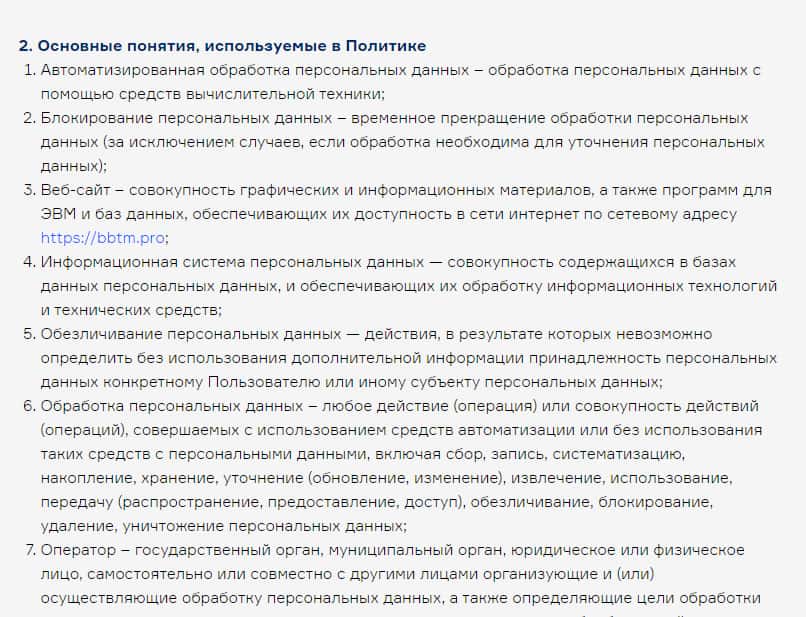Click the list number marker "2."
806x617 pixels.
pos(29,118)
